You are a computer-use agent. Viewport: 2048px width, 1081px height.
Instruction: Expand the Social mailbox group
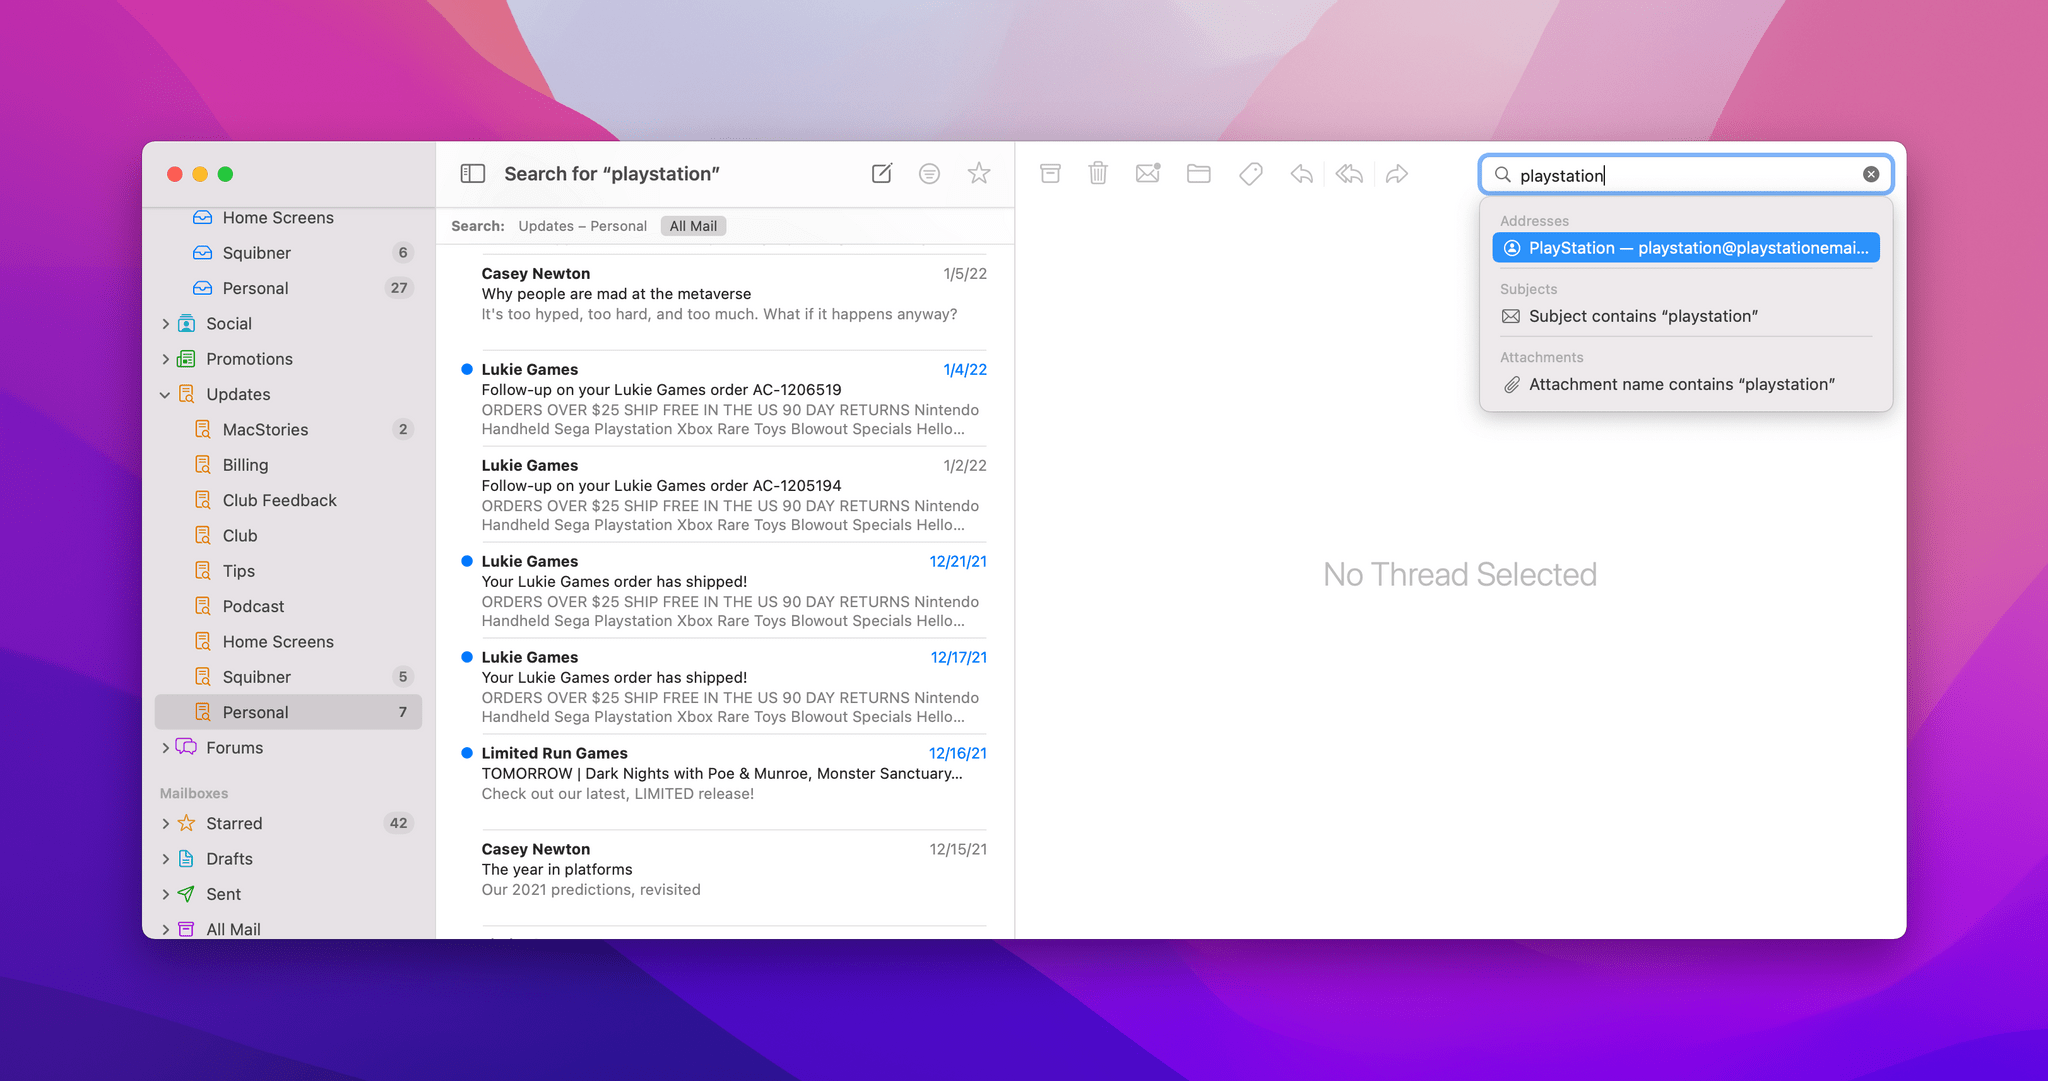pos(164,324)
